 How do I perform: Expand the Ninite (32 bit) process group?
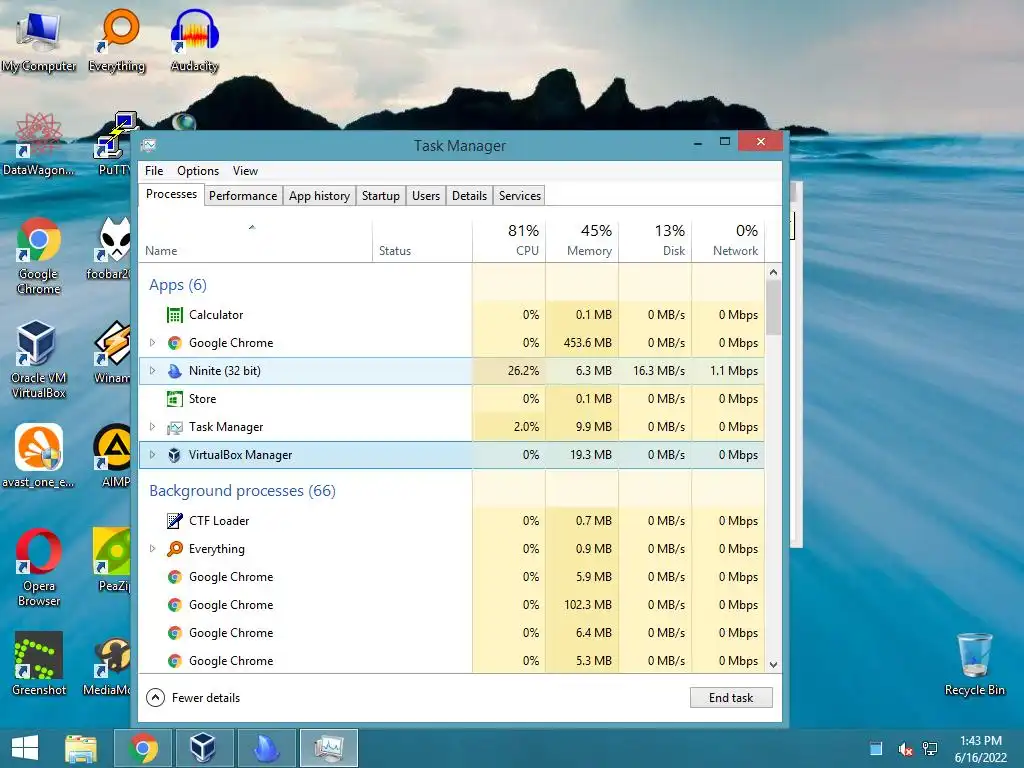pyautogui.click(x=152, y=371)
